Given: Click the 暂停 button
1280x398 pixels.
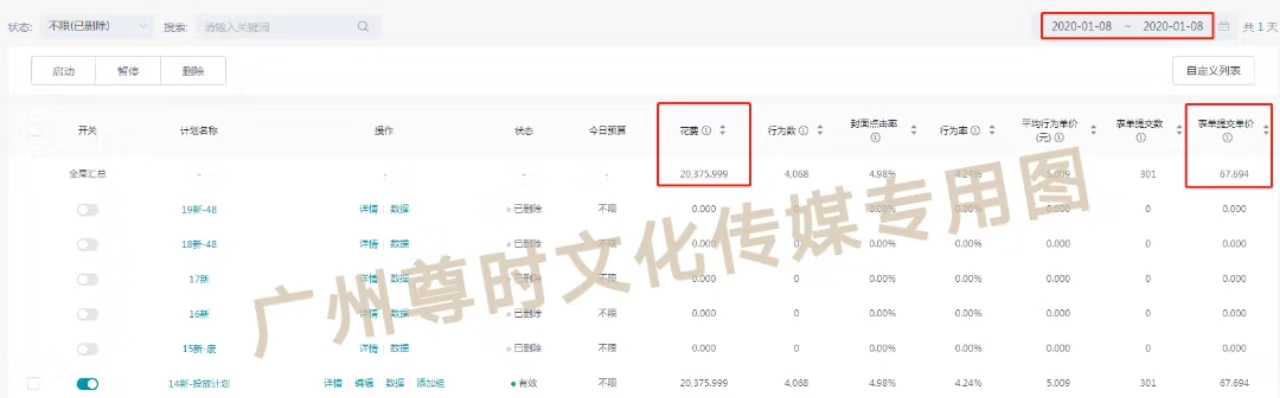Looking at the screenshot, I should [128, 71].
